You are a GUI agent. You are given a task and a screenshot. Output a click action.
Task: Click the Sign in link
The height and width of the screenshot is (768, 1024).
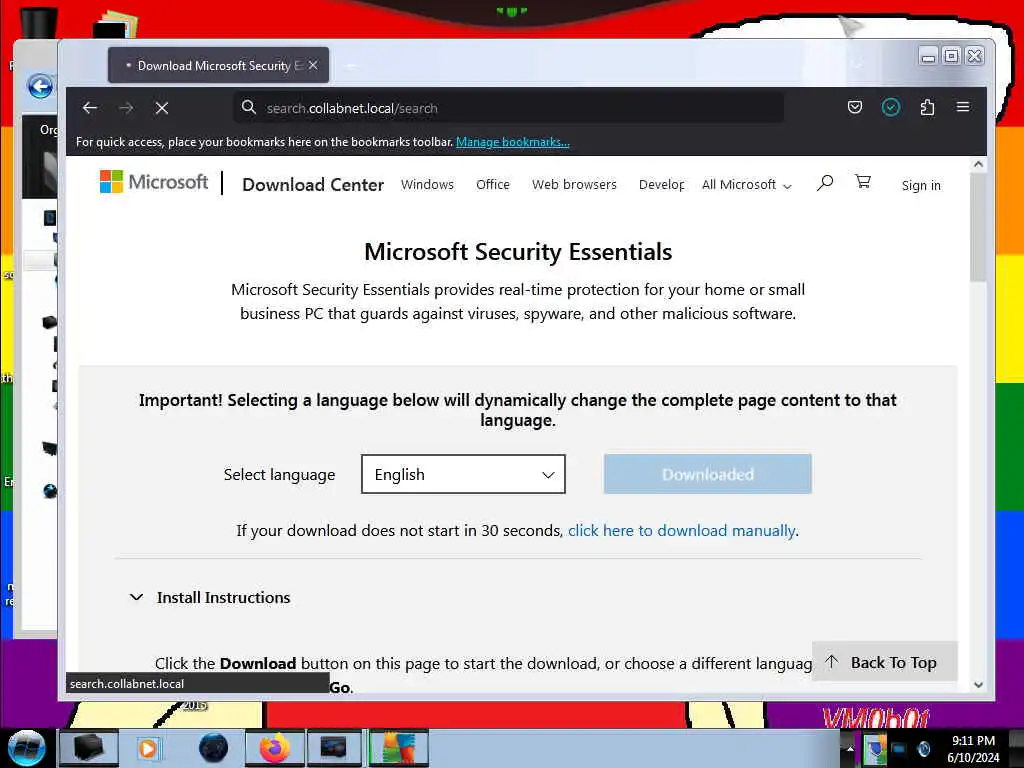coord(921,185)
